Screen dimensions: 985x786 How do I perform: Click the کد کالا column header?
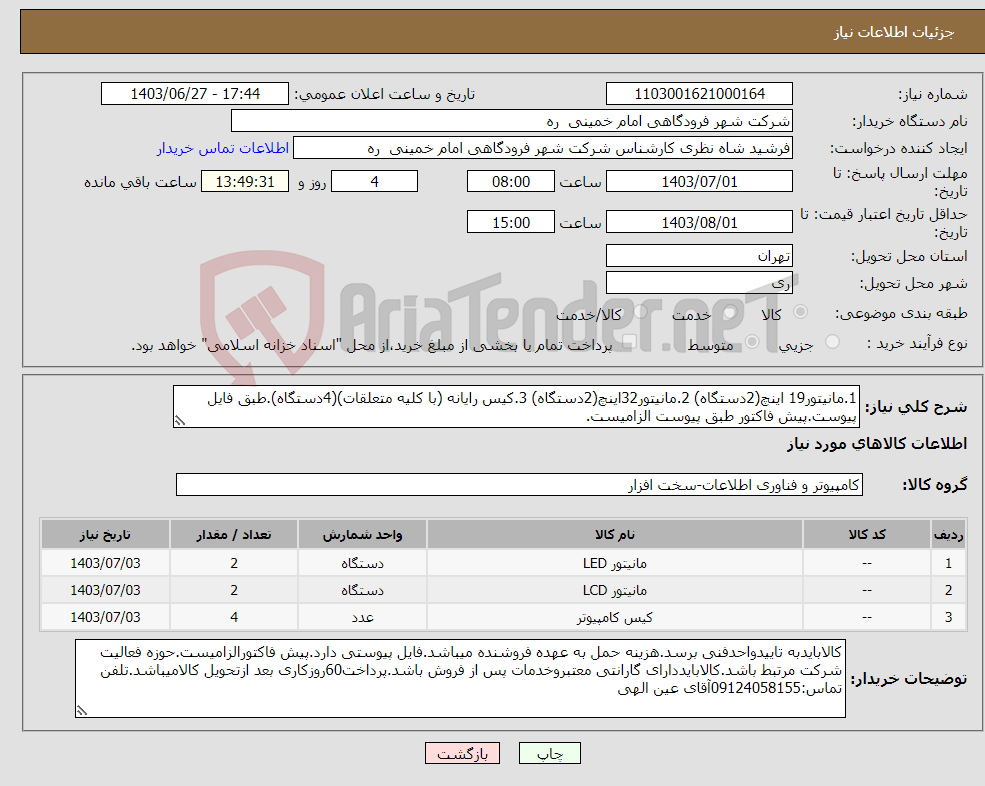pos(867,535)
